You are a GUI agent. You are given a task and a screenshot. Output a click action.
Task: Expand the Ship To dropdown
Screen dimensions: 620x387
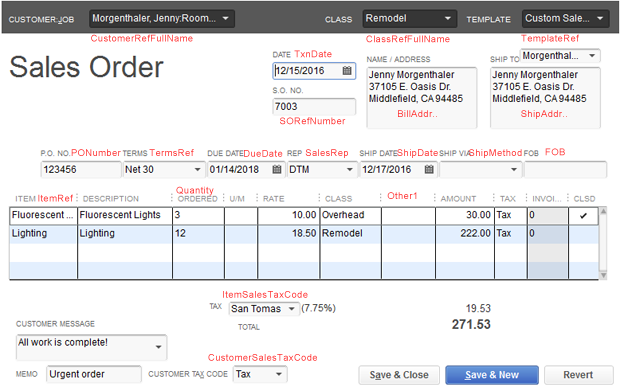pos(592,56)
